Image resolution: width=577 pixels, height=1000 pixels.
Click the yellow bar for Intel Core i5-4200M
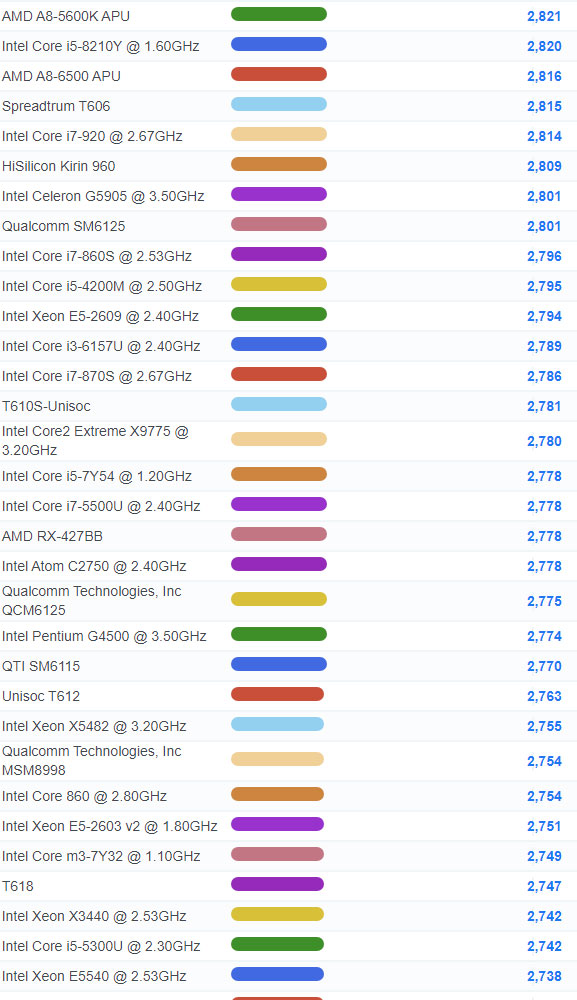(279, 284)
